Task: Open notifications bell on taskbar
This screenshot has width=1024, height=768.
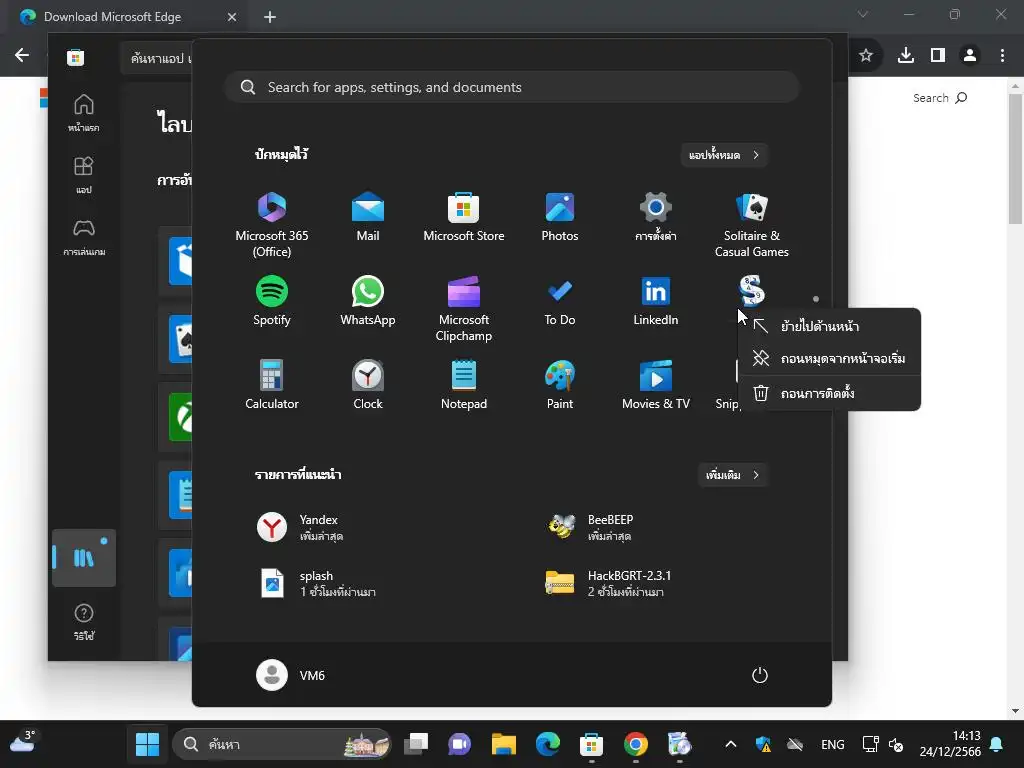Action: [997, 744]
